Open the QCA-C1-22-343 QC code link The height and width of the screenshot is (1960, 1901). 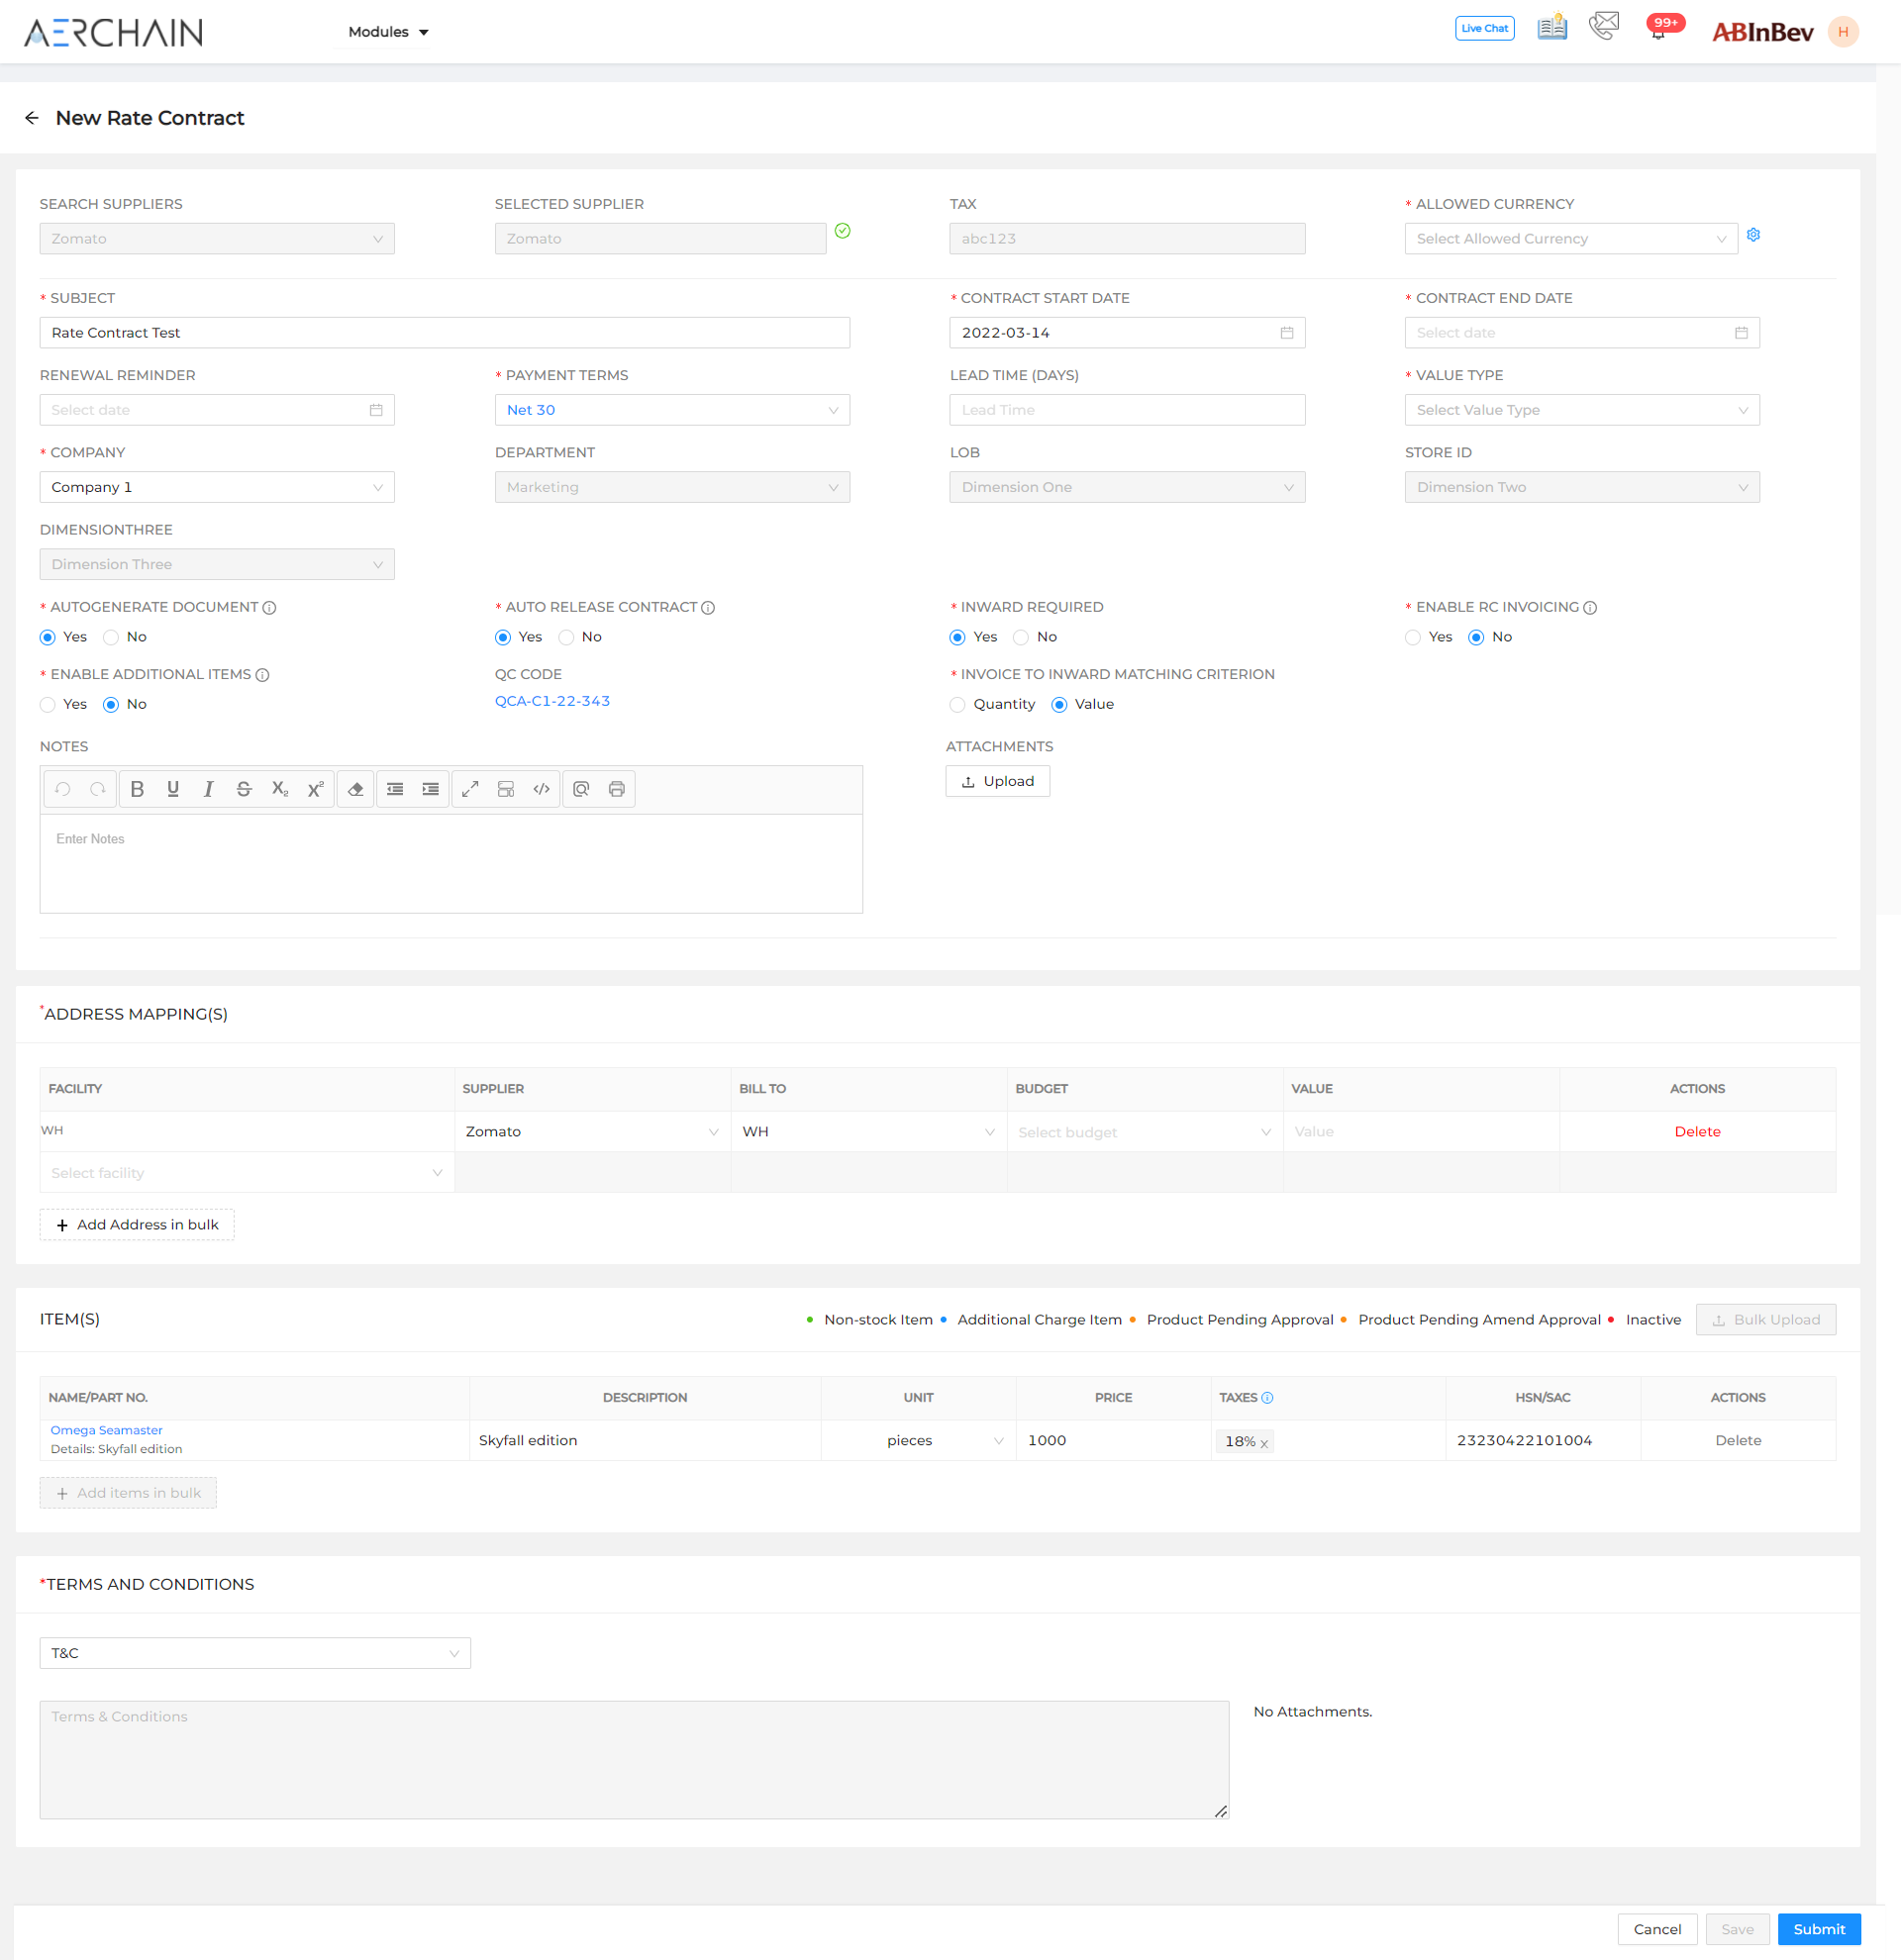tap(552, 701)
